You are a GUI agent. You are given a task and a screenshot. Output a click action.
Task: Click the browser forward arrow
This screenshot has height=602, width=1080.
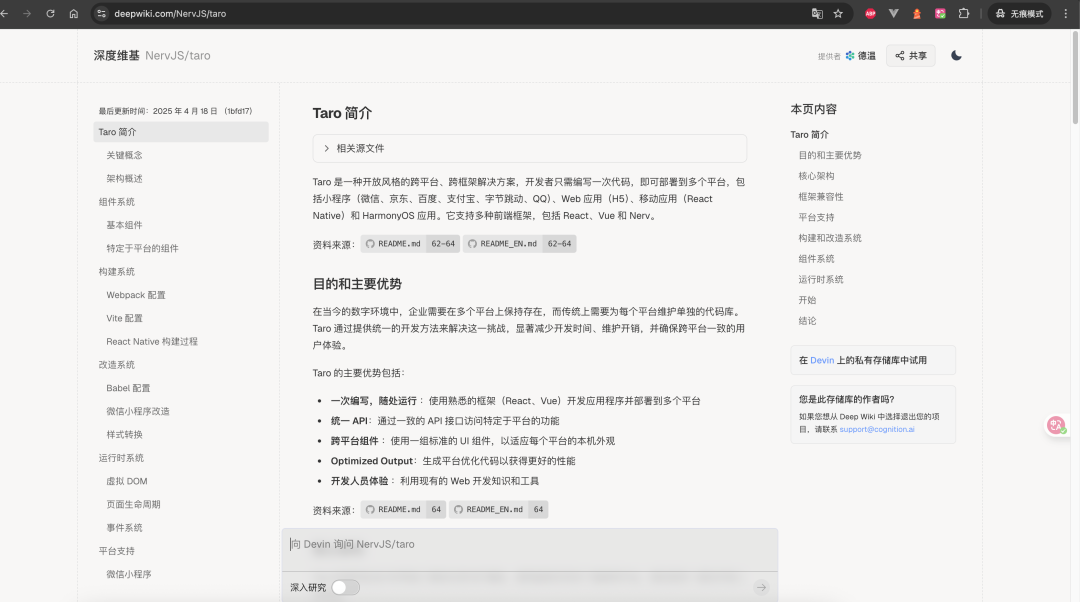pos(27,13)
